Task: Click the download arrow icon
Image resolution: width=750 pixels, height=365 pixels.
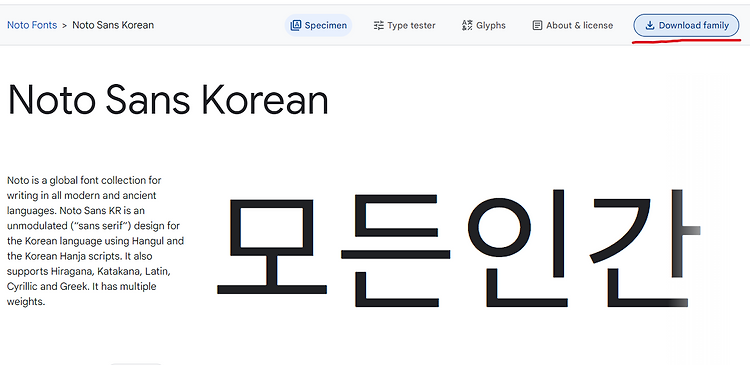Action: pyautogui.click(x=650, y=25)
